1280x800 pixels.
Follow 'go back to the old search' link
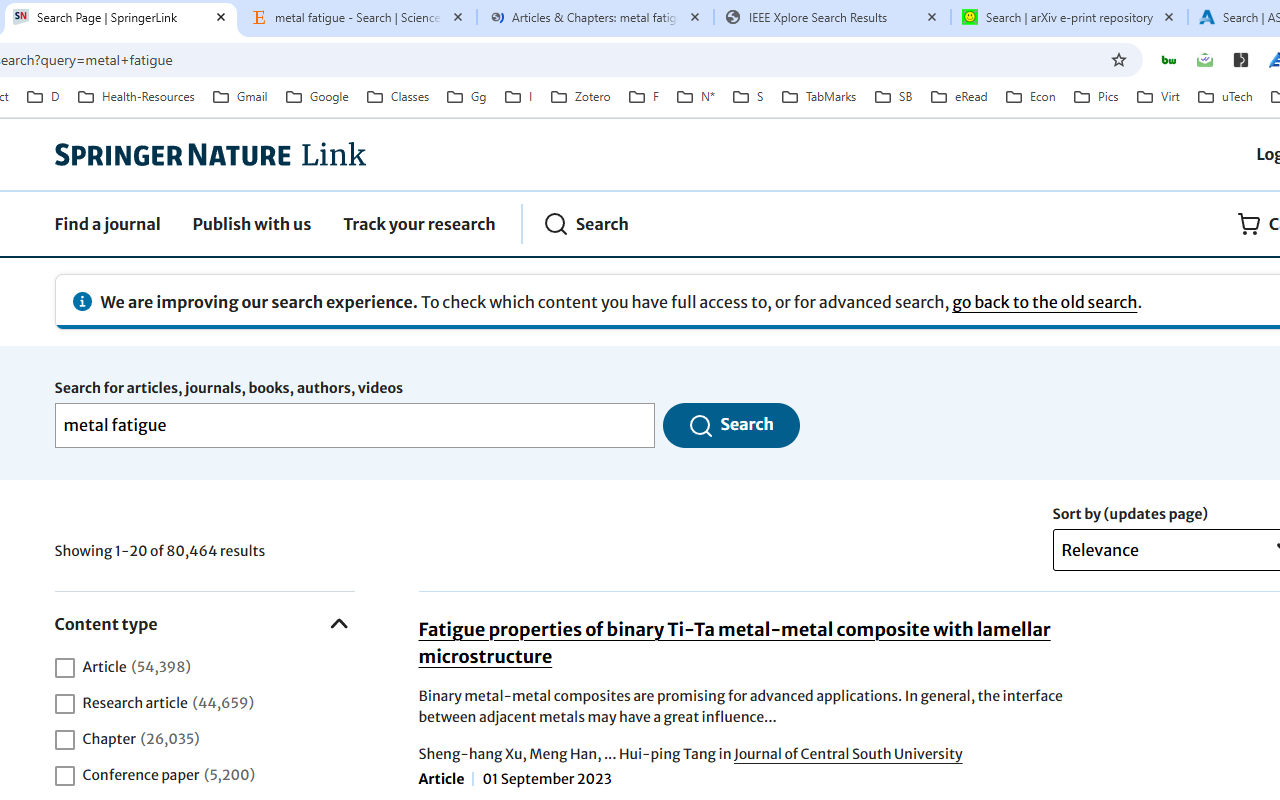click(1044, 302)
